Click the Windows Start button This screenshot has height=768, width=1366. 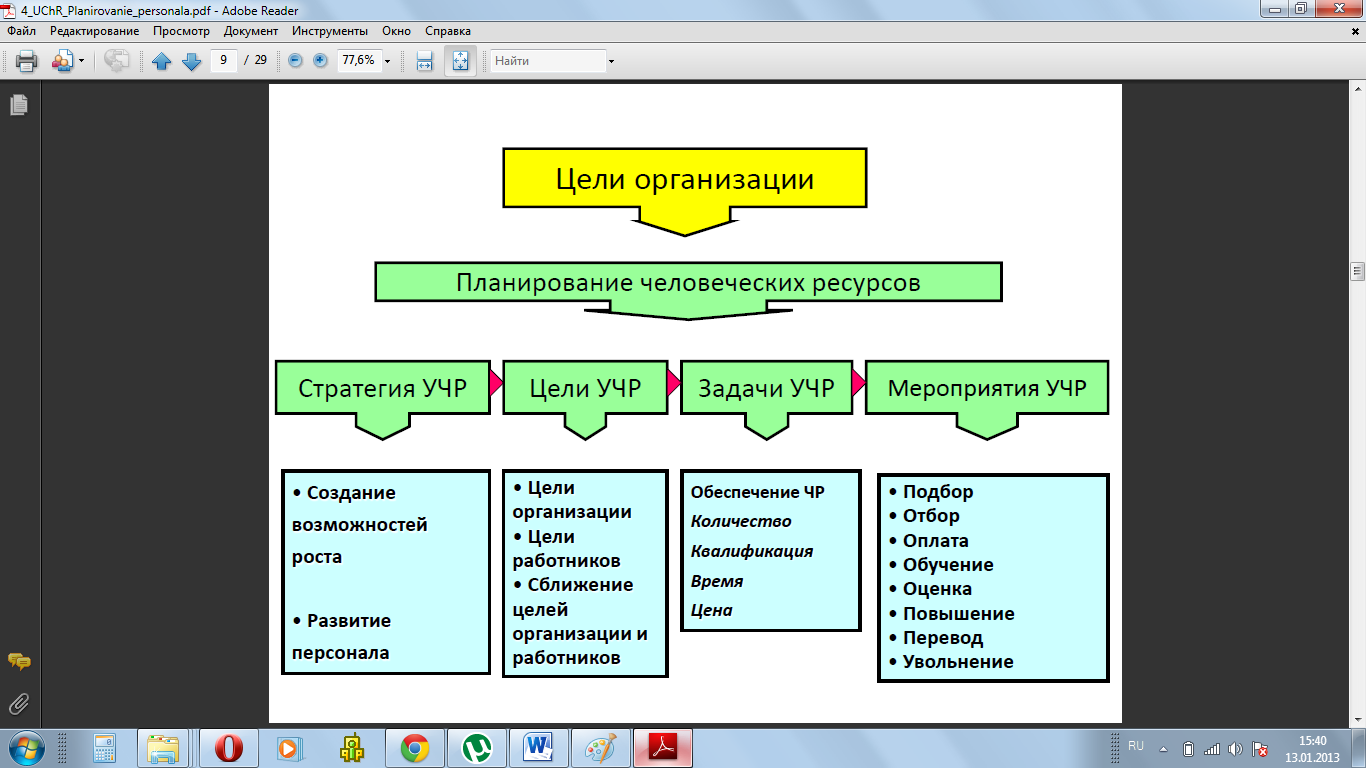24,748
